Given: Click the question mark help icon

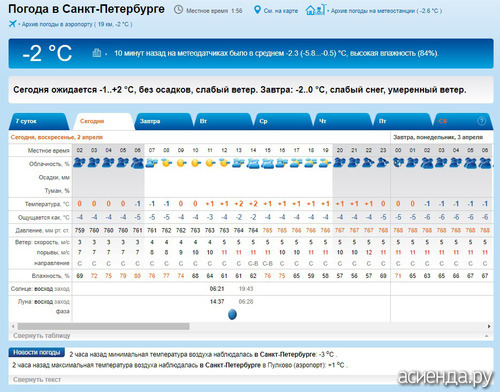Looking at the screenshot, I should click(x=481, y=121).
